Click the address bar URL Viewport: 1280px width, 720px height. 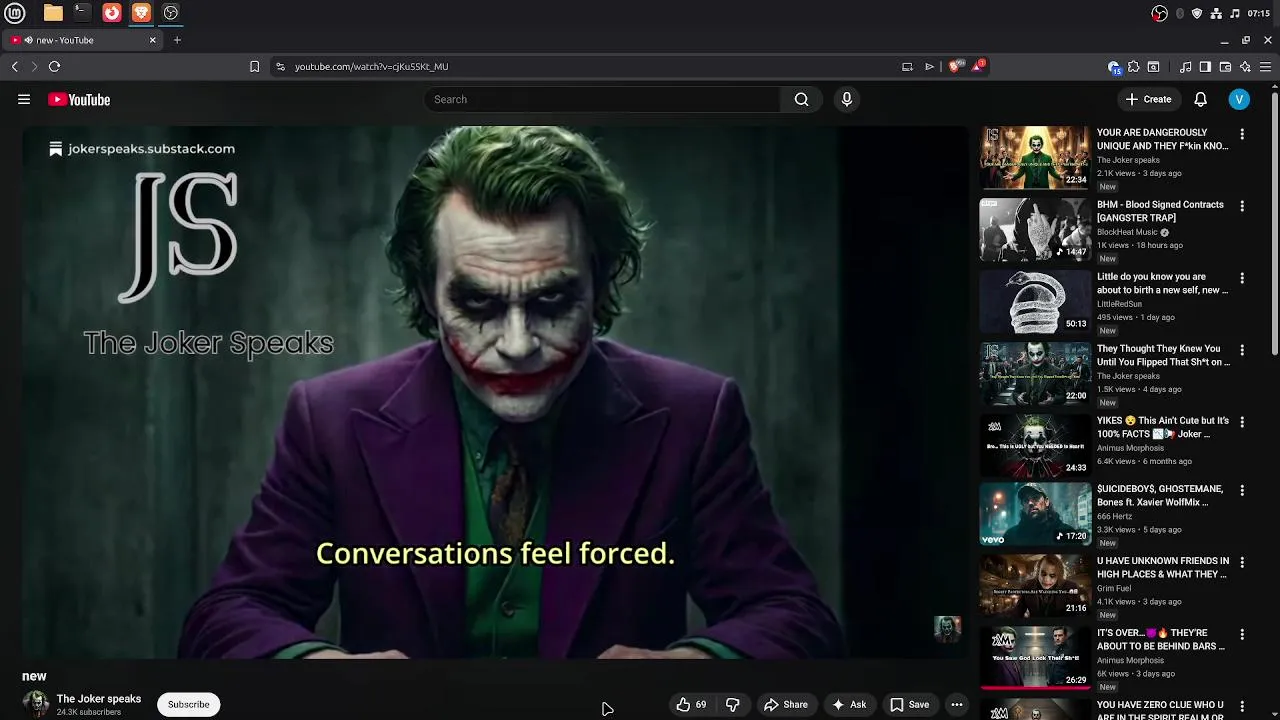(x=372, y=66)
